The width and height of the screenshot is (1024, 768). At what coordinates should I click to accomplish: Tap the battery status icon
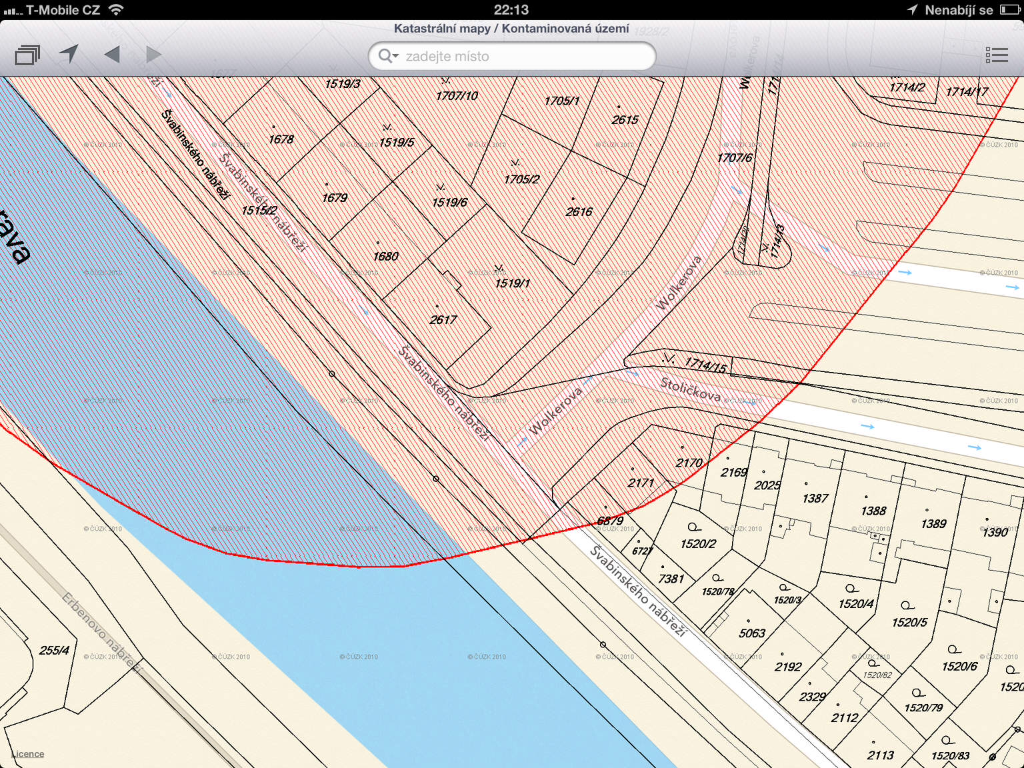pyautogui.click(x=1010, y=10)
